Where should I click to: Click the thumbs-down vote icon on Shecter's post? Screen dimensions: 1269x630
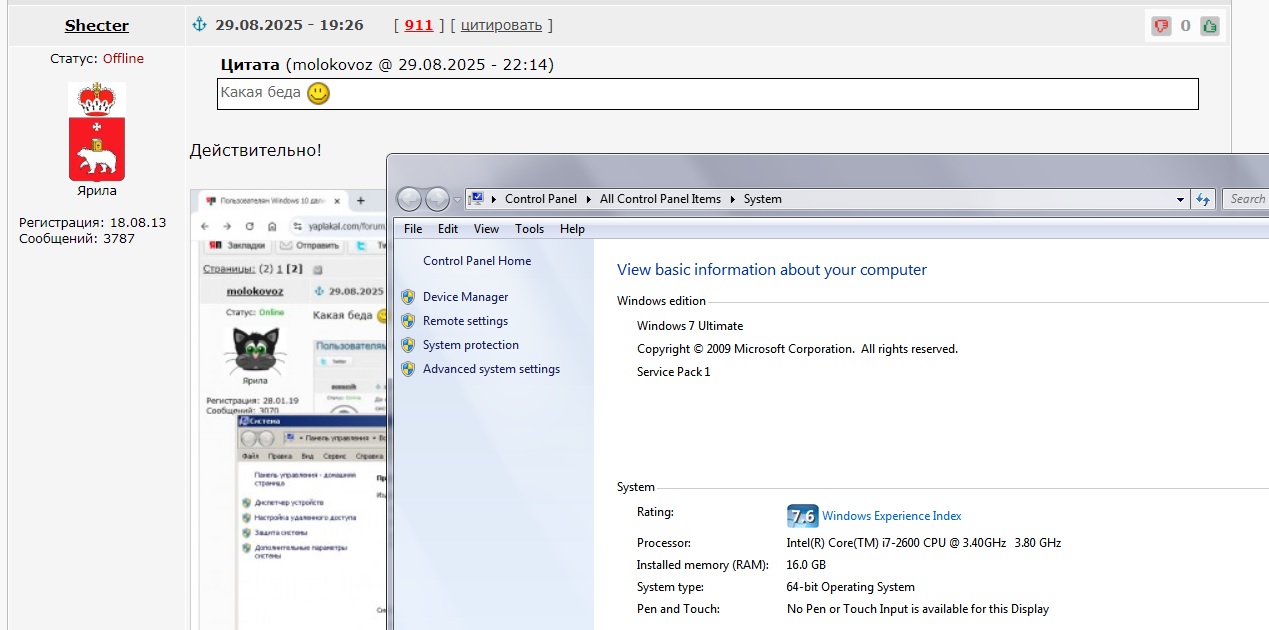coord(1161,26)
